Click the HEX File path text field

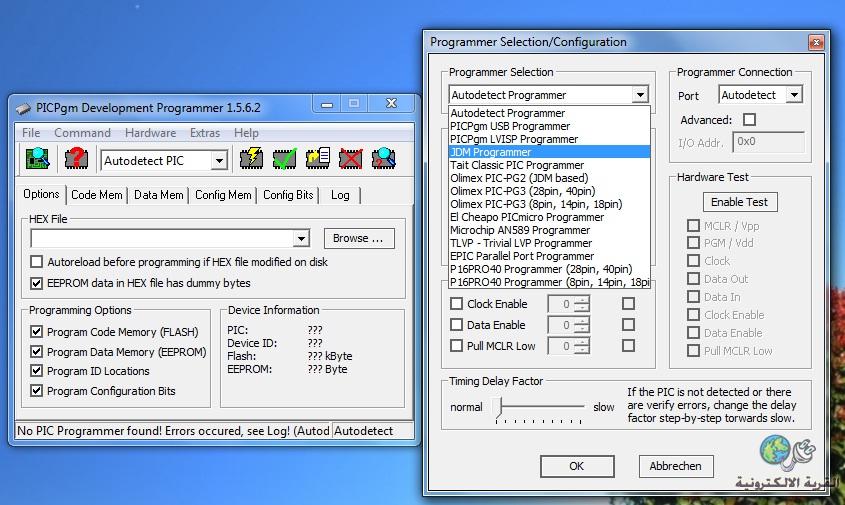[162, 238]
